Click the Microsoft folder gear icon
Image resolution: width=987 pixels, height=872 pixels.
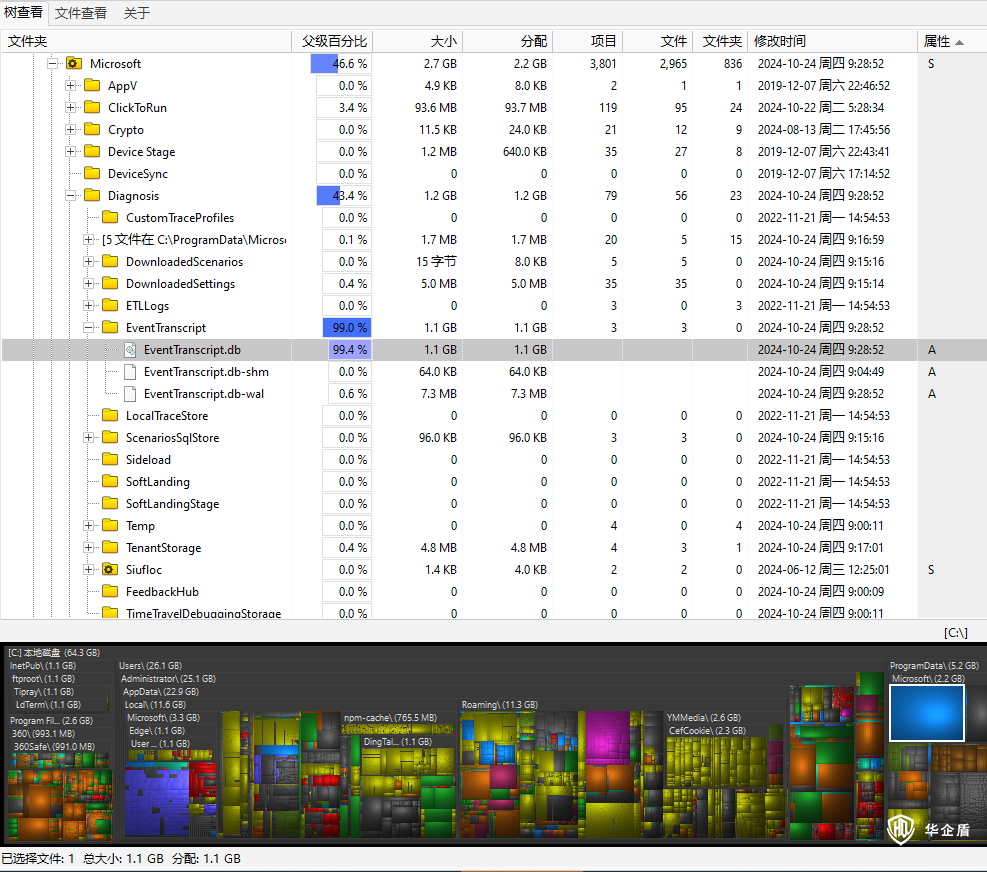point(74,64)
